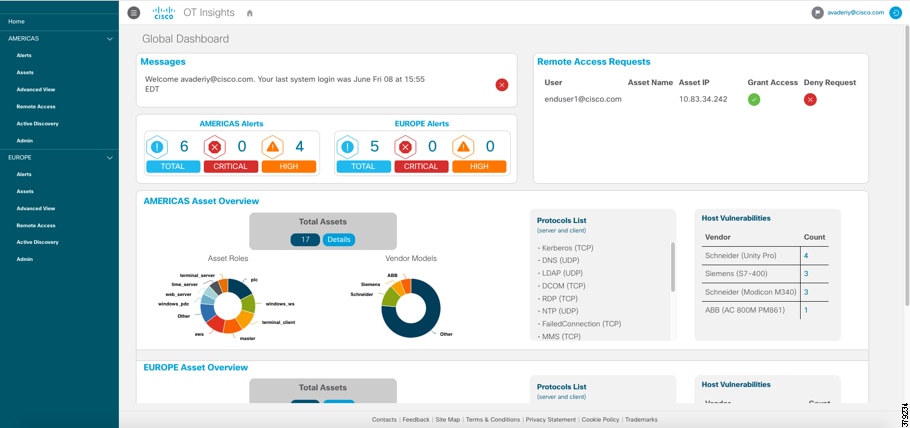Go to Home in the sidebar
The width and height of the screenshot is (910, 428).
[16, 21]
